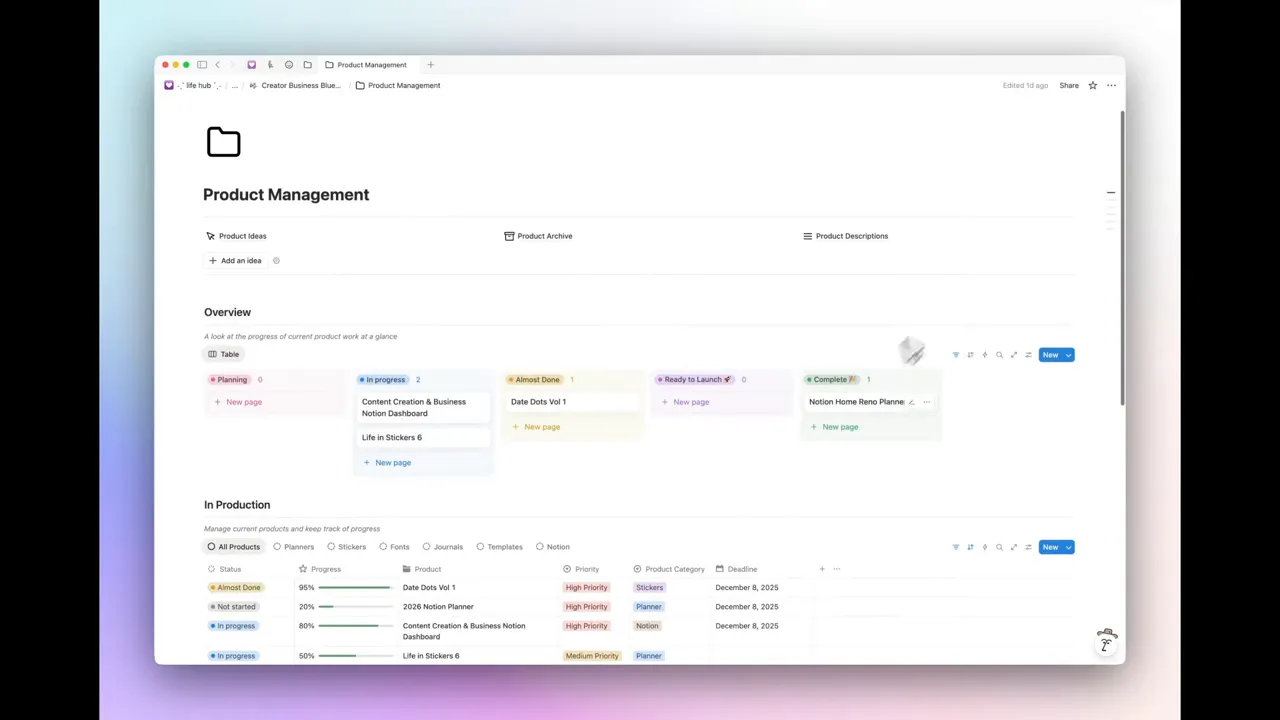Select the Planners filter

(x=293, y=547)
